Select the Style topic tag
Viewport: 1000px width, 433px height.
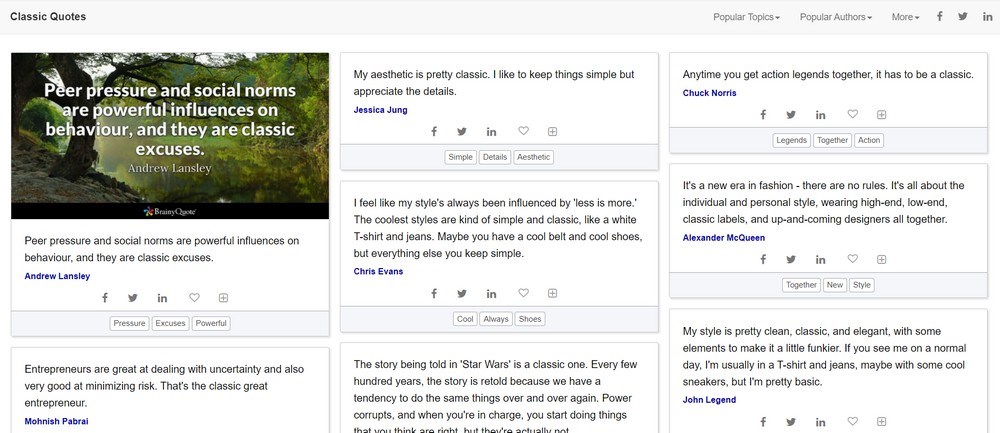pos(862,285)
